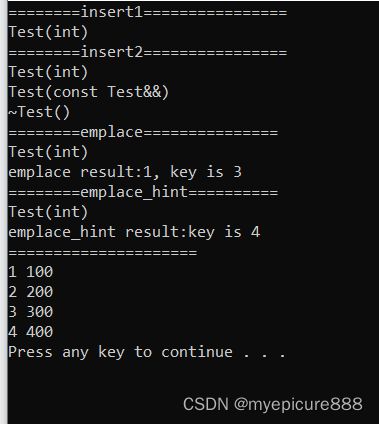Click 'emplace_hint result:key is 4' text
Screen dimensions: 379x424
tap(134, 232)
